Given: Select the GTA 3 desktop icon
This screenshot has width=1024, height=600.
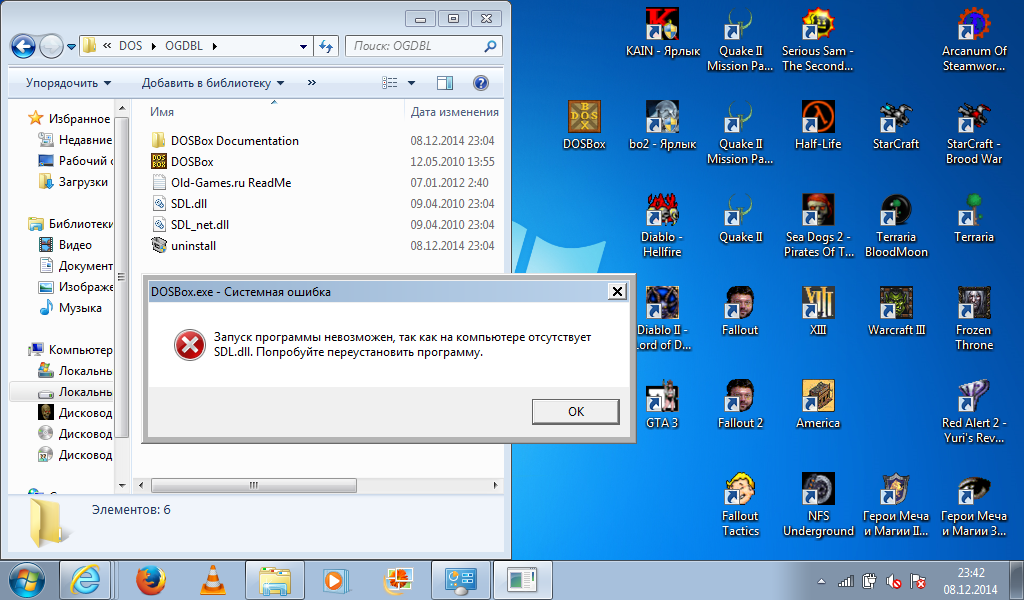Looking at the screenshot, I should click(x=662, y=405).
